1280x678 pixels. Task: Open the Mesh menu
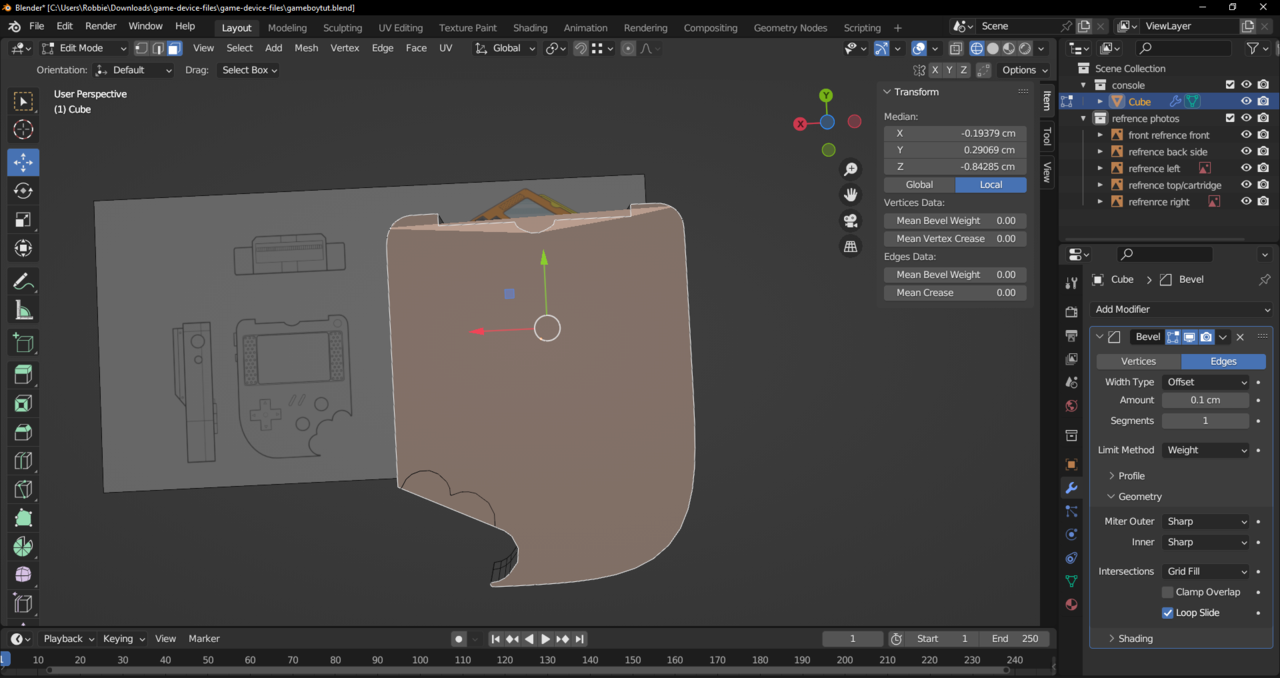coord(306,48)
